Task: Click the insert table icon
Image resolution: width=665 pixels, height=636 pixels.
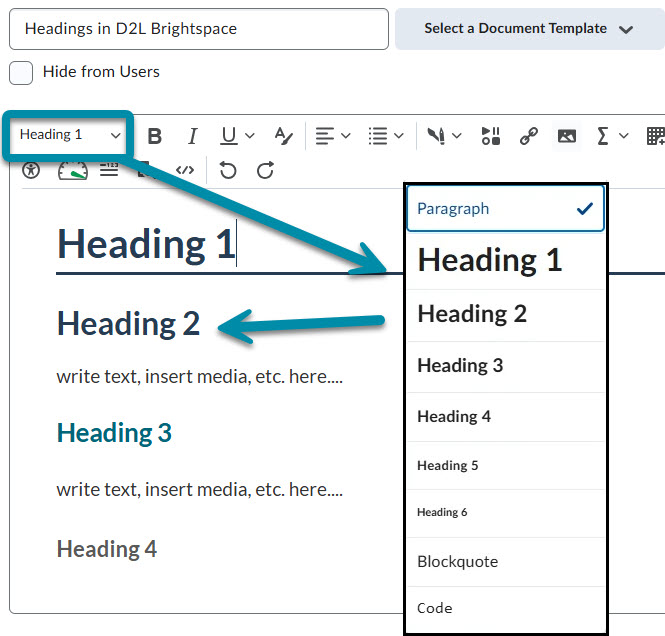Action: (655, 136)
